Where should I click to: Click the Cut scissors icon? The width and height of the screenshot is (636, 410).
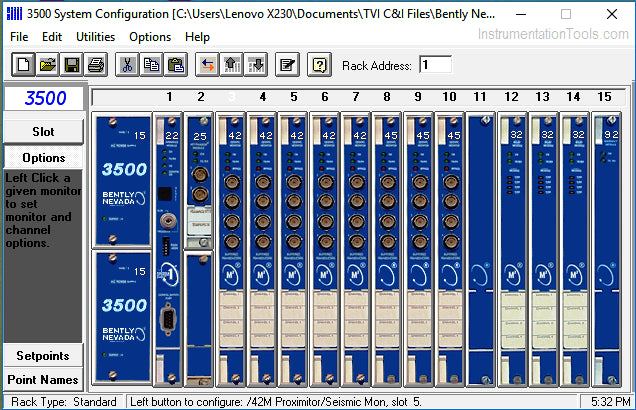[127, 65]
